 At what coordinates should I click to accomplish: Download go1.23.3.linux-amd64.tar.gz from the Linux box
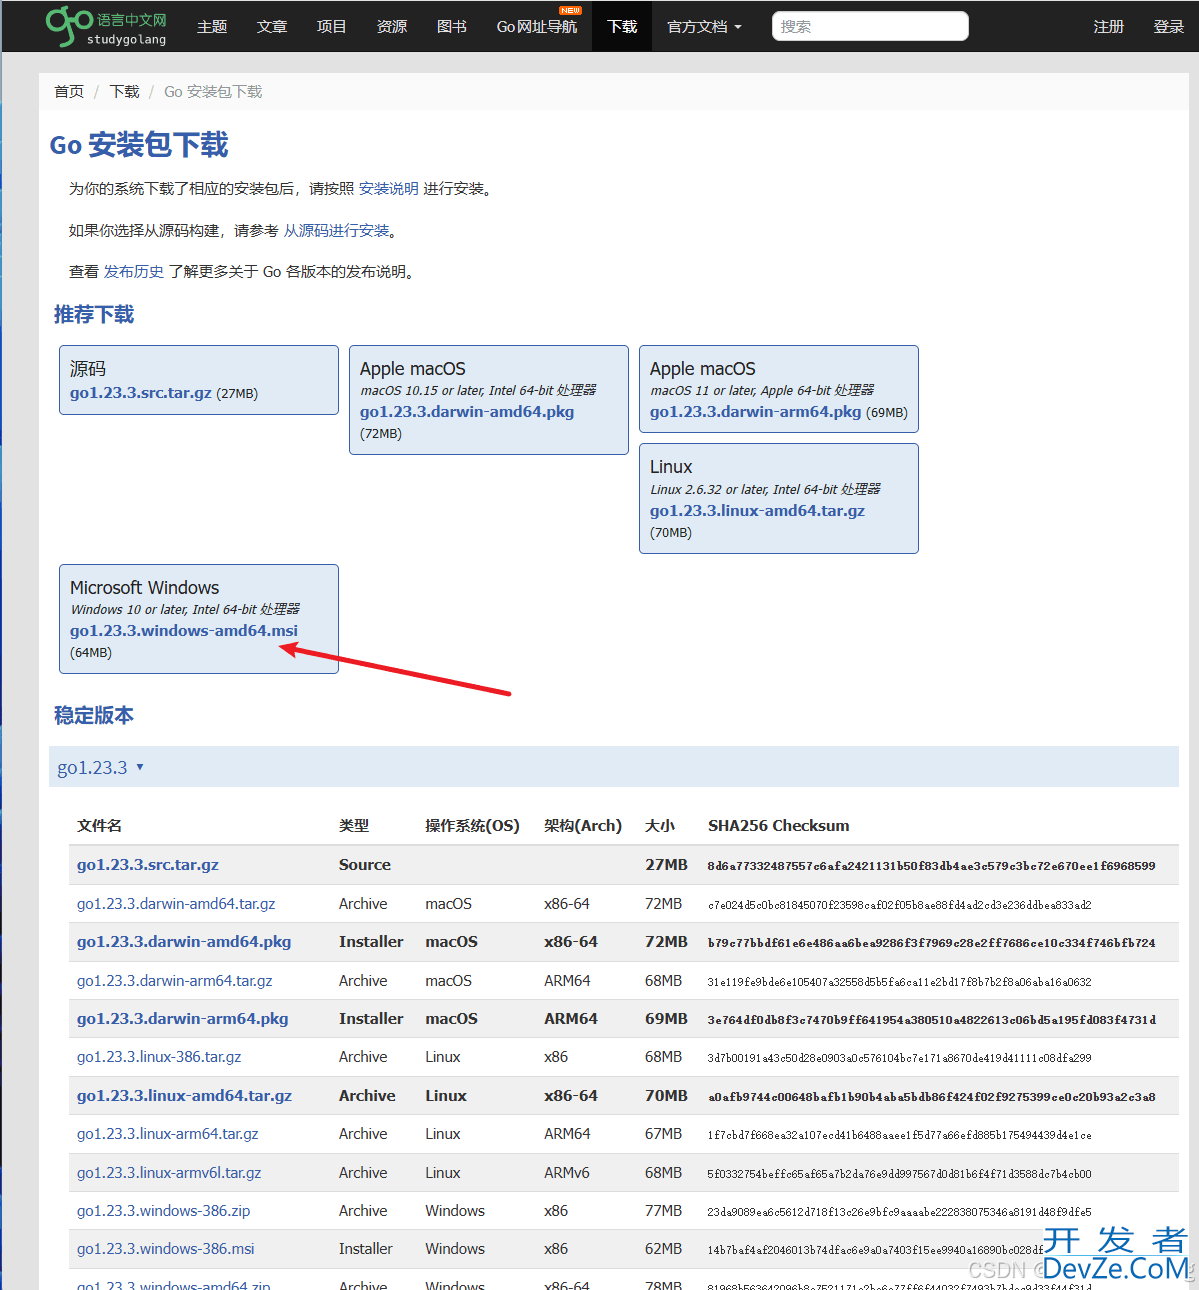pyautogui.click(x=757, y=511)
